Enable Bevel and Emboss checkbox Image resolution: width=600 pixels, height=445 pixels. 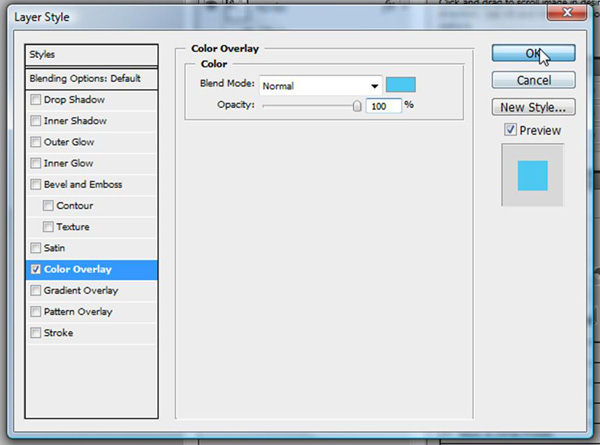(36, 184)
